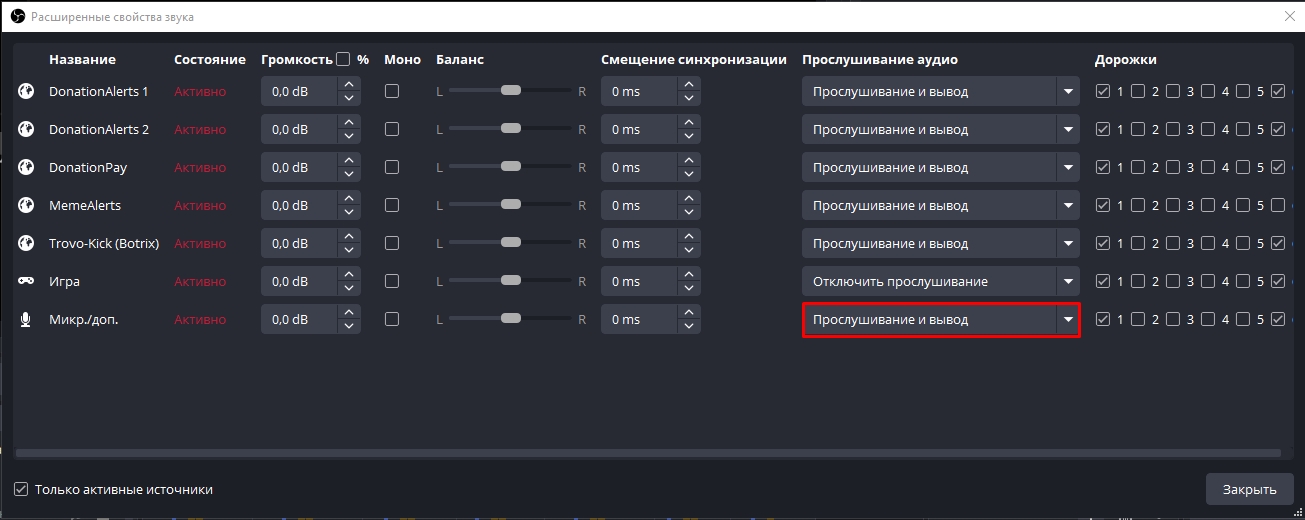Click the sync offset field of DonationAlerts 1

tap(639, 91)
